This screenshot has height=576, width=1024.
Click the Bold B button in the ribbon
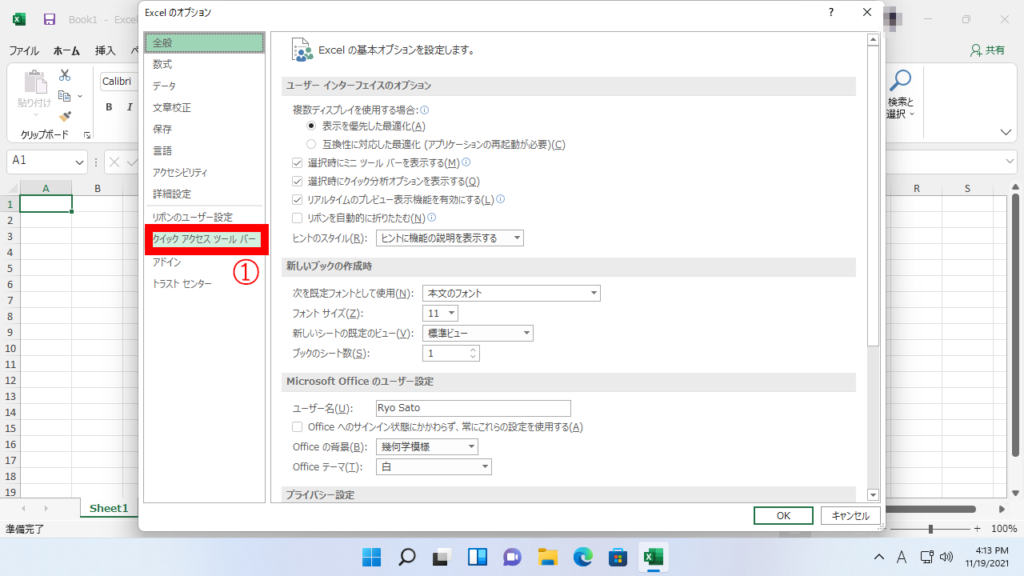click(109, 108)
